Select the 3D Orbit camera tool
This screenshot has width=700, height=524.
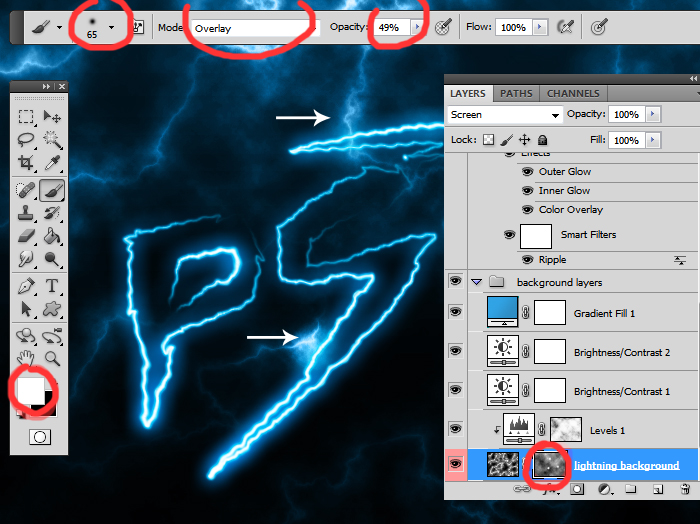[52, 336]
